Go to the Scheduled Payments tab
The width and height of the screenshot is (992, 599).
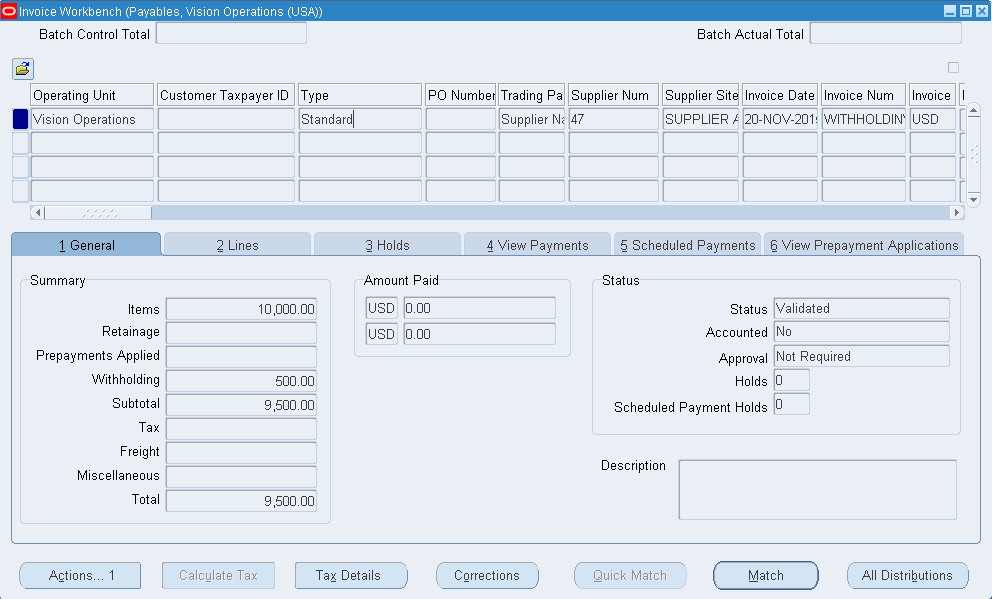687,245
